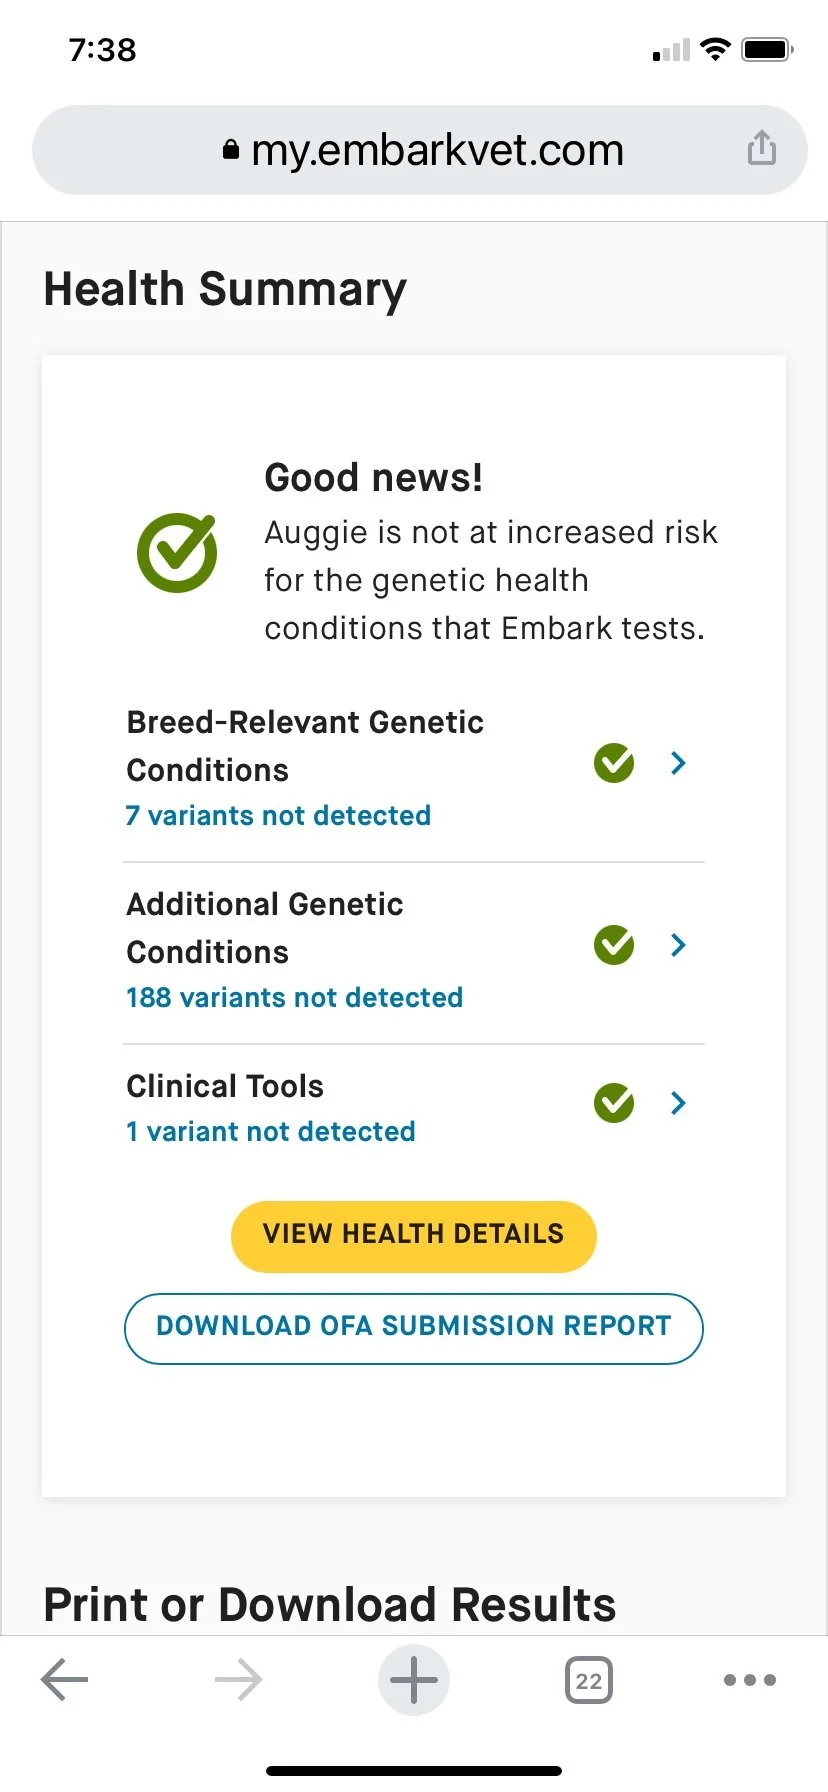
Task: Tap the large green checkmark beside Good news
Action: coord(177,552)
